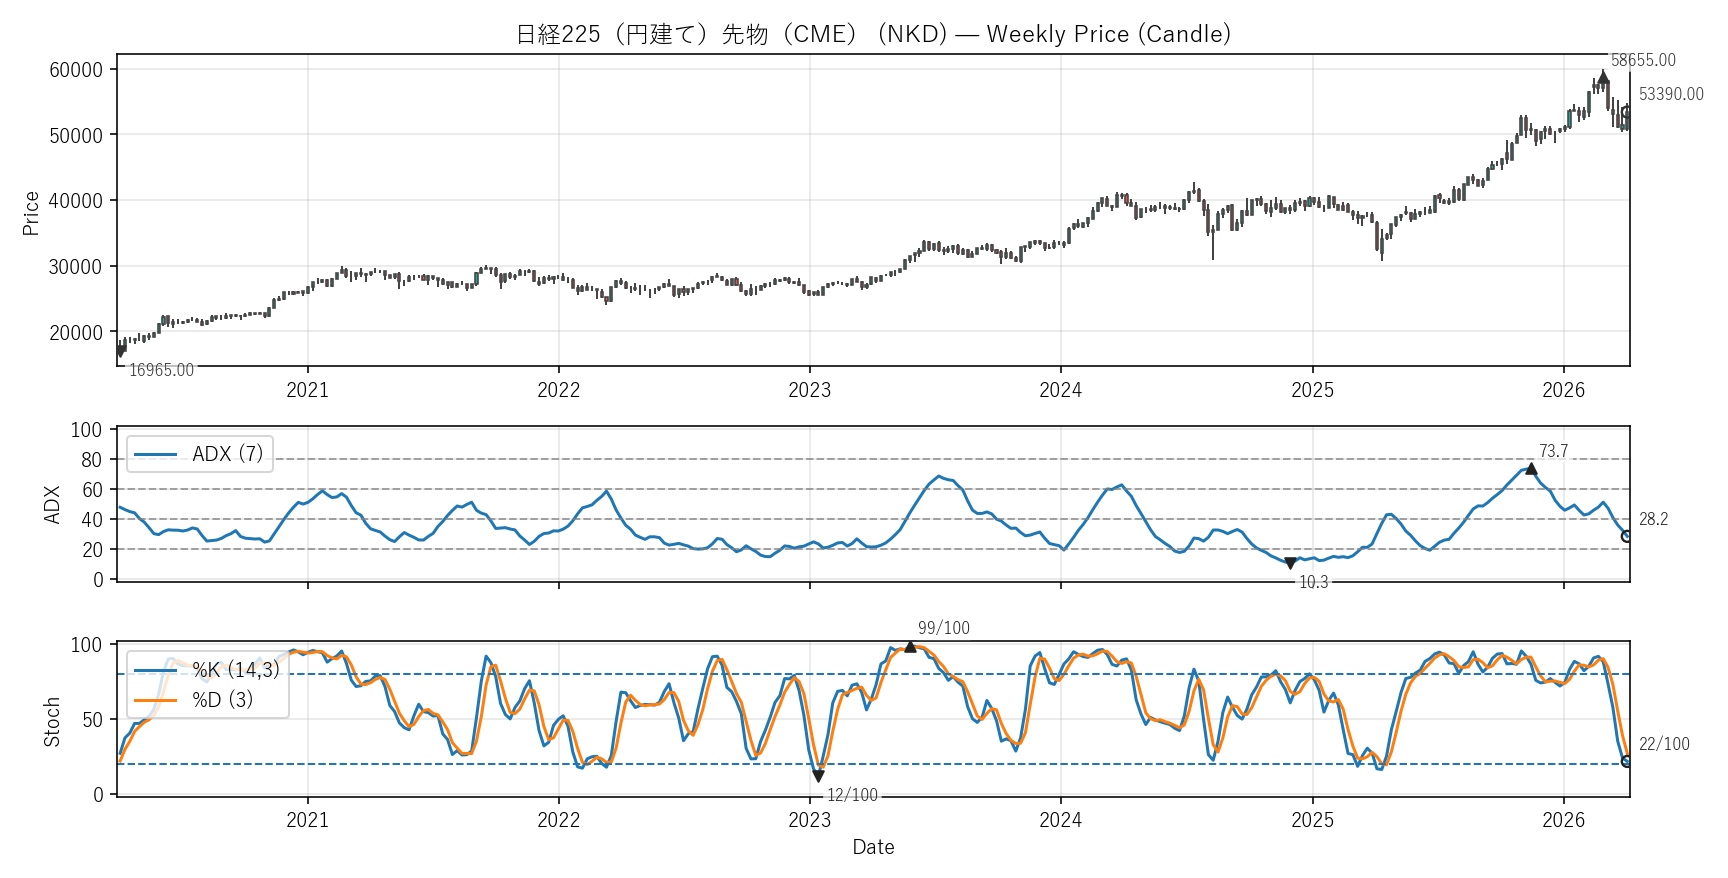The width and height of the screenshot is (1728, 878).
Task: Click the ADX low triangle marker at 10.3
Action: pyautogui.click(x=1290, y=563)
